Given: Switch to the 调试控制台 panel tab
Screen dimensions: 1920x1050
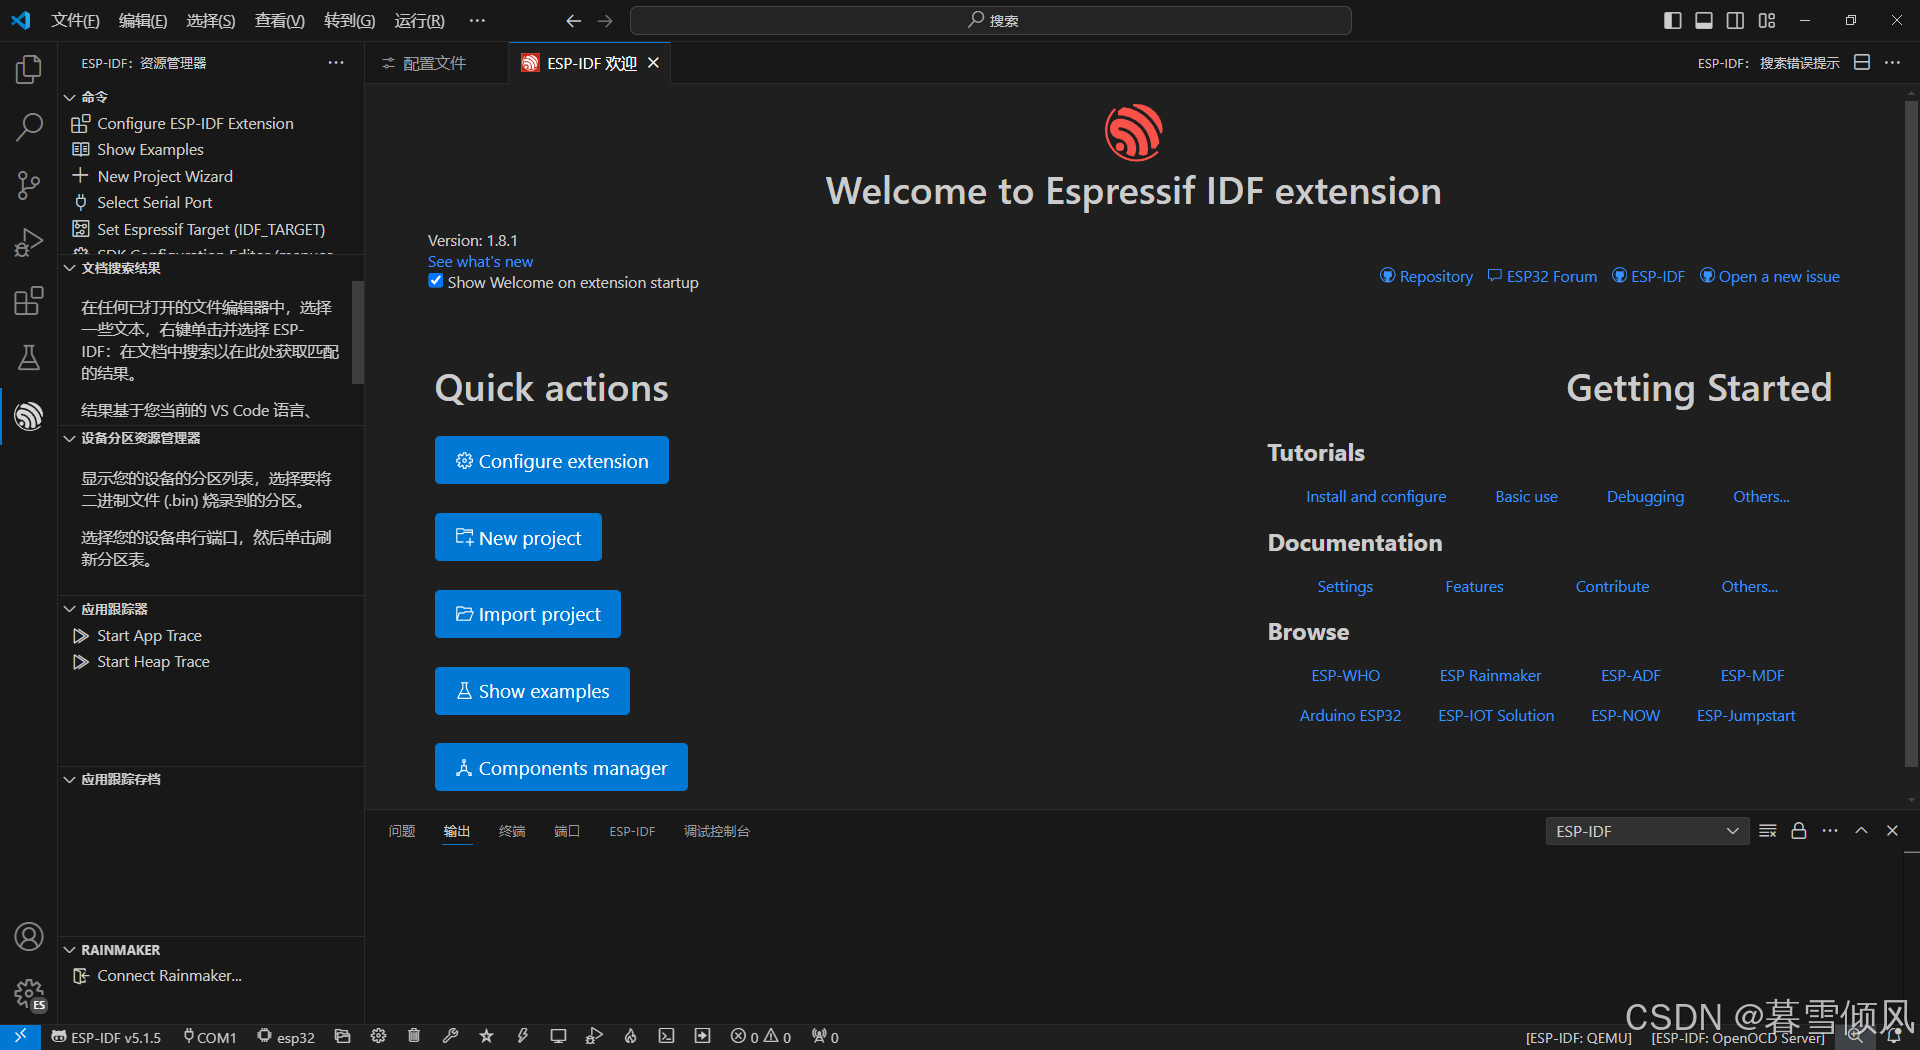Looking at the screenshot, I should coord(717,831).
